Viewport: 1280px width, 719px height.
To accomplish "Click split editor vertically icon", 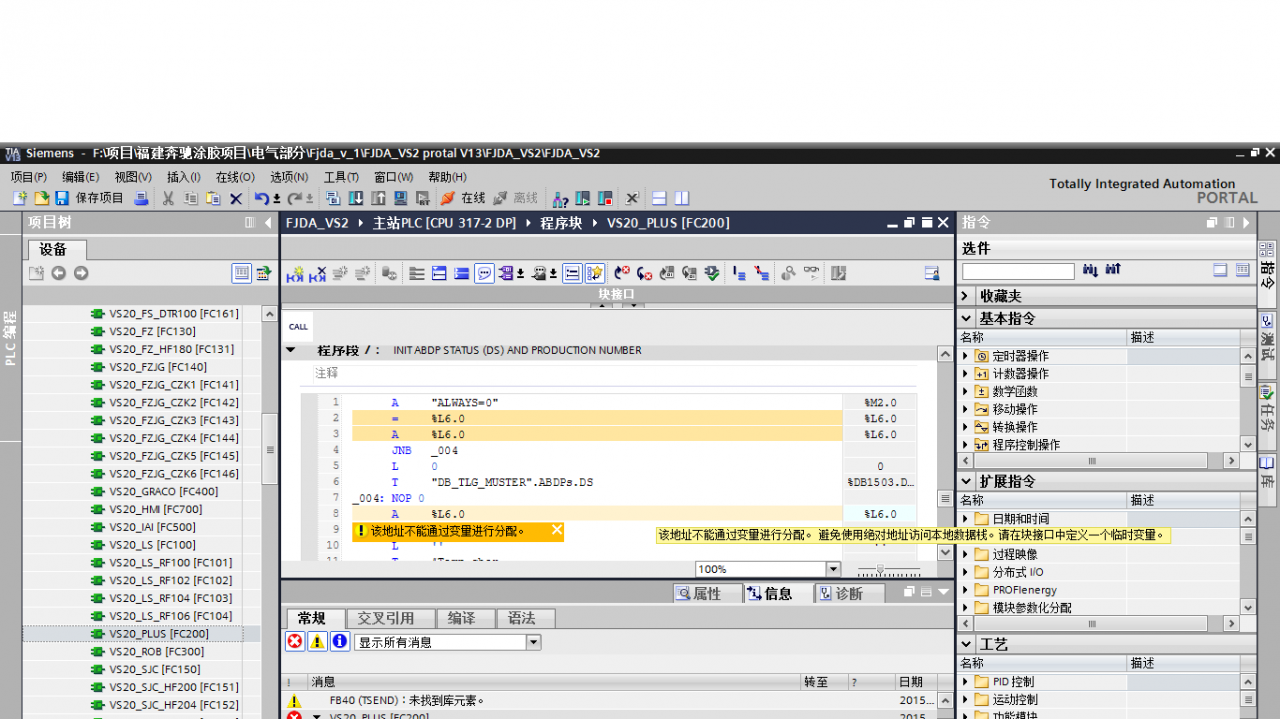I will point(682,199).
